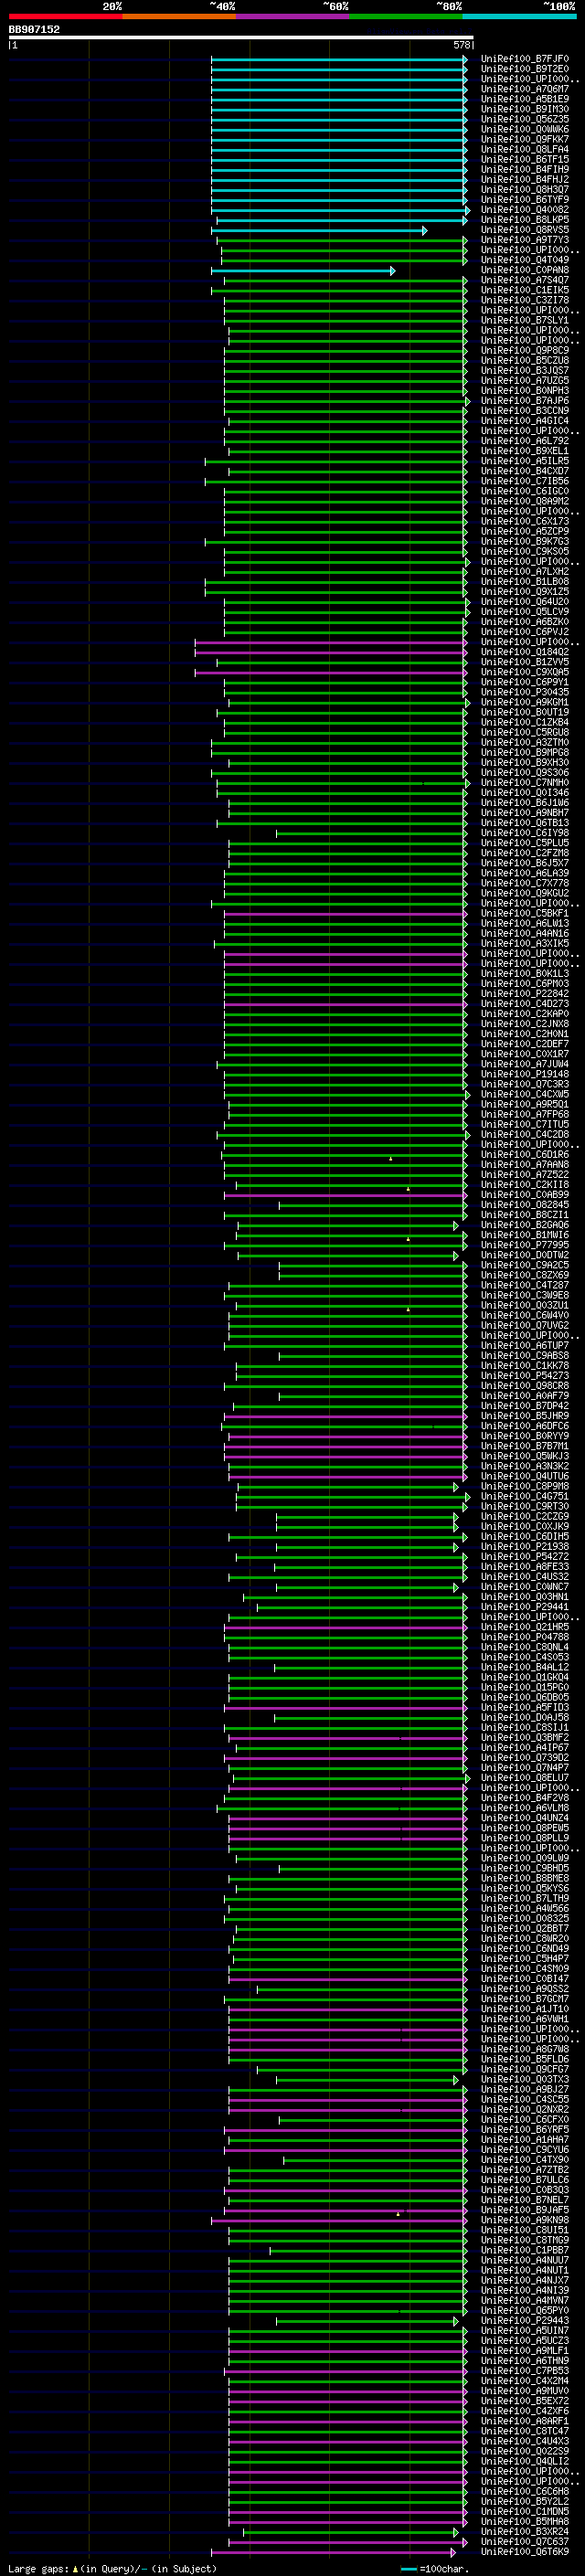Open hit UniRef100_Q18402
This screenshot has height=2576, width=585.
tap(524, 652)
